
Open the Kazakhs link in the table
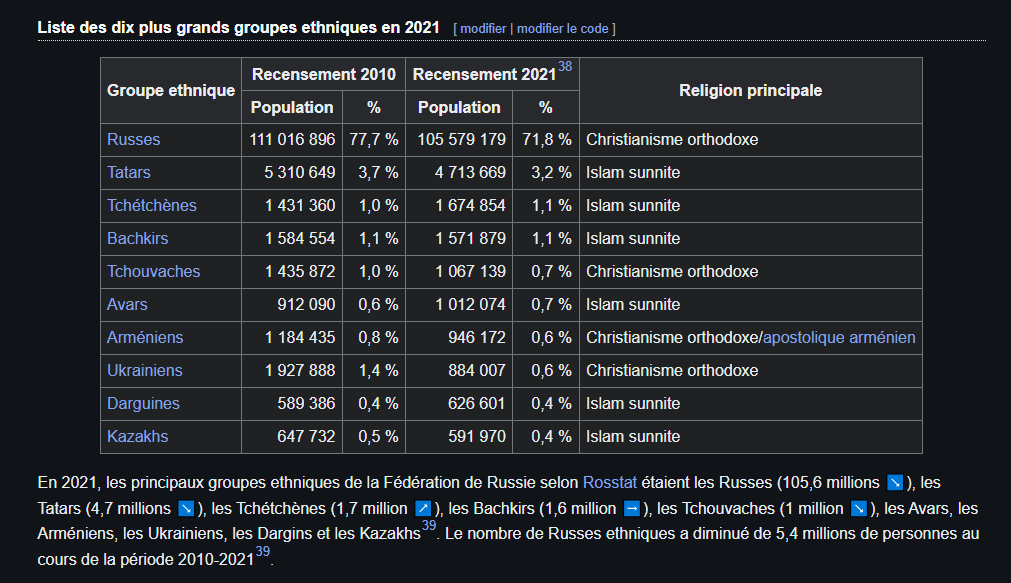pyautogui.click(x=137, y=436)
